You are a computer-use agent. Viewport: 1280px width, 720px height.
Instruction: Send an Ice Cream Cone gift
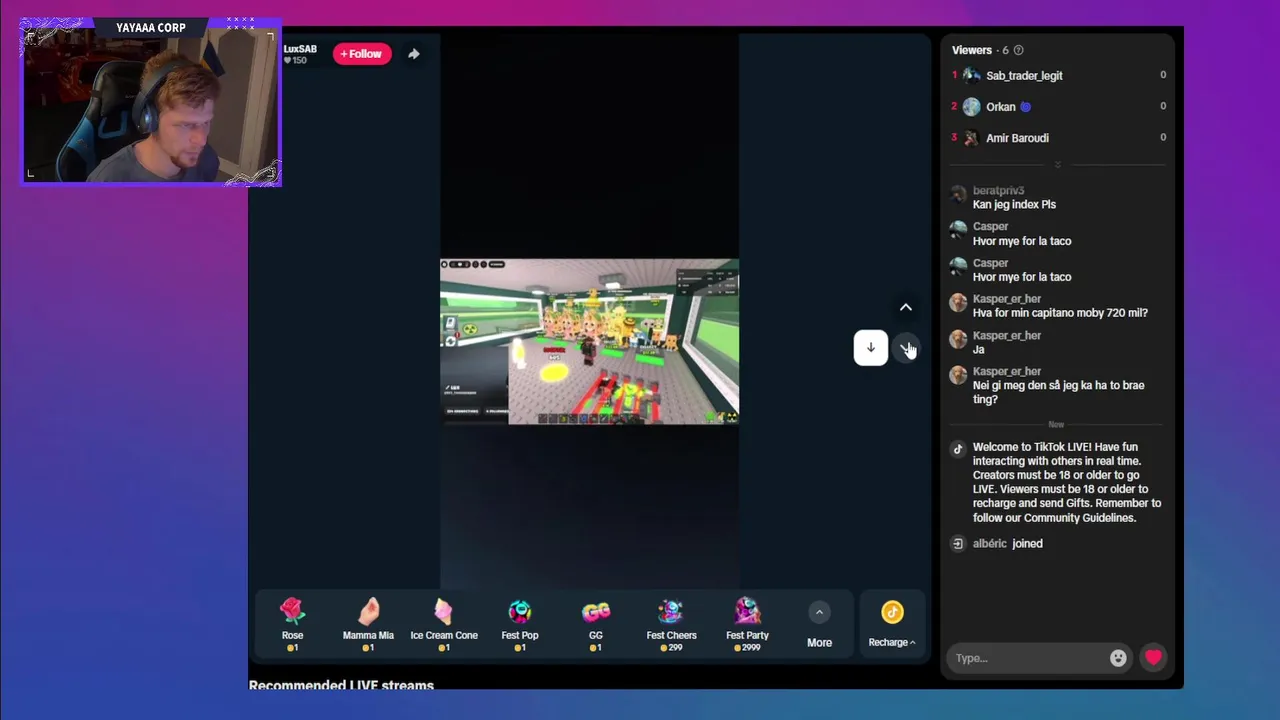click(x=444, y=624)
